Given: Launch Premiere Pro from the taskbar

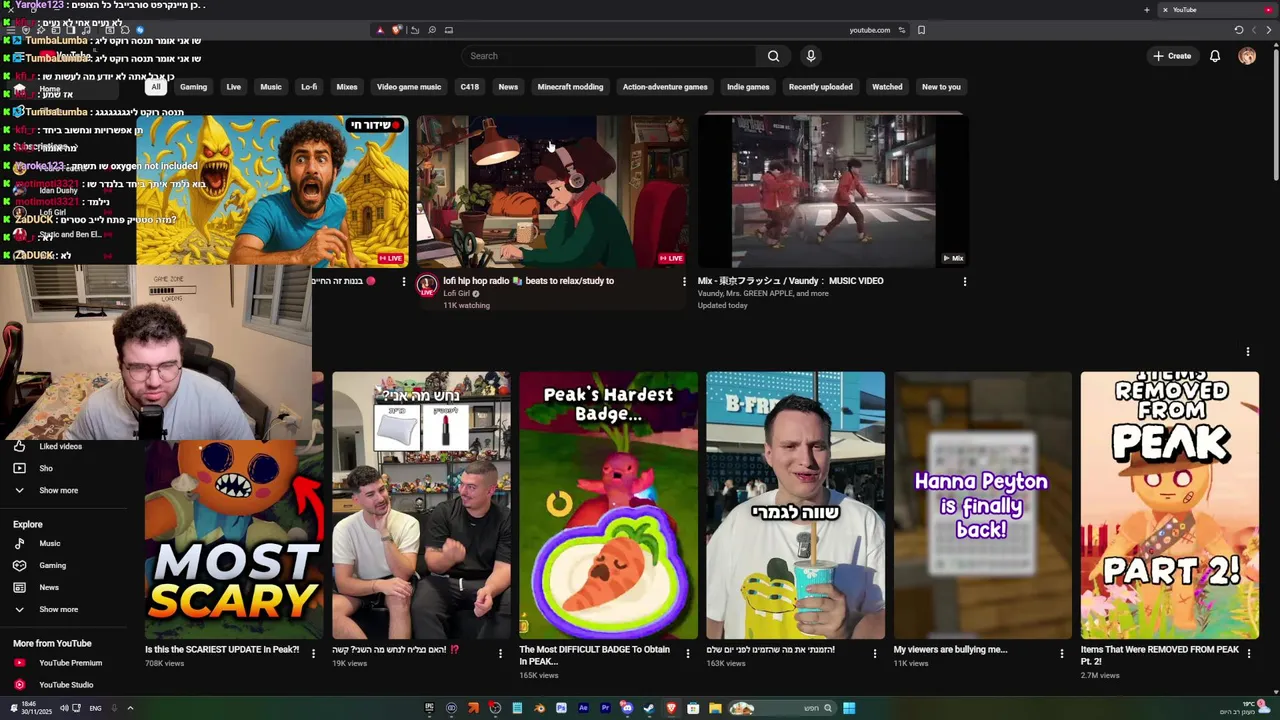Looking at the screenshot, I should point(605,708).
